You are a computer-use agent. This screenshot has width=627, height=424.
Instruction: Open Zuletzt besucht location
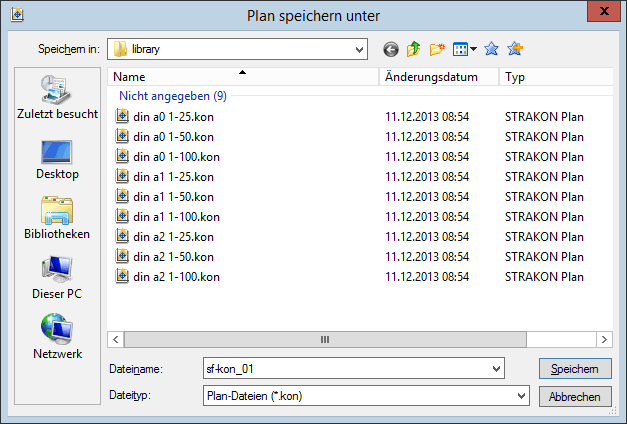[x=57, y=97]
